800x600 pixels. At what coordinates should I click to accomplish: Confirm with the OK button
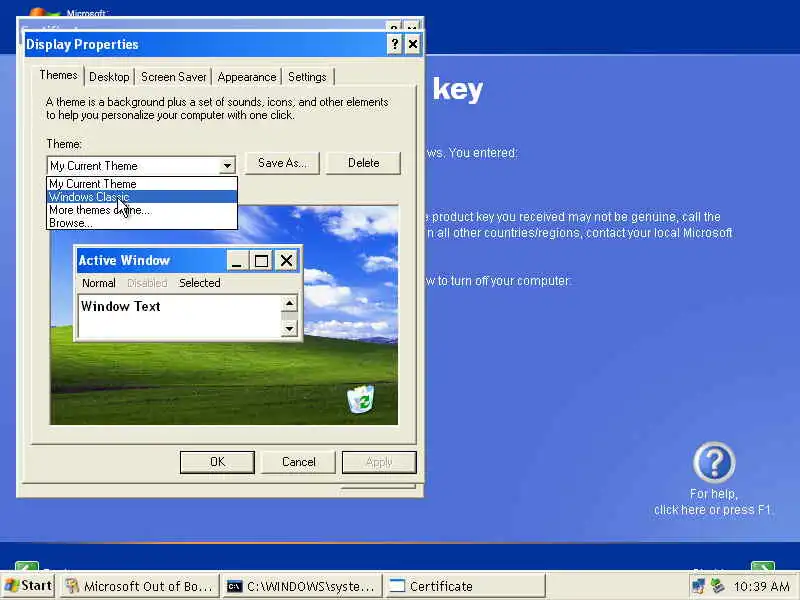coord(217,462)
